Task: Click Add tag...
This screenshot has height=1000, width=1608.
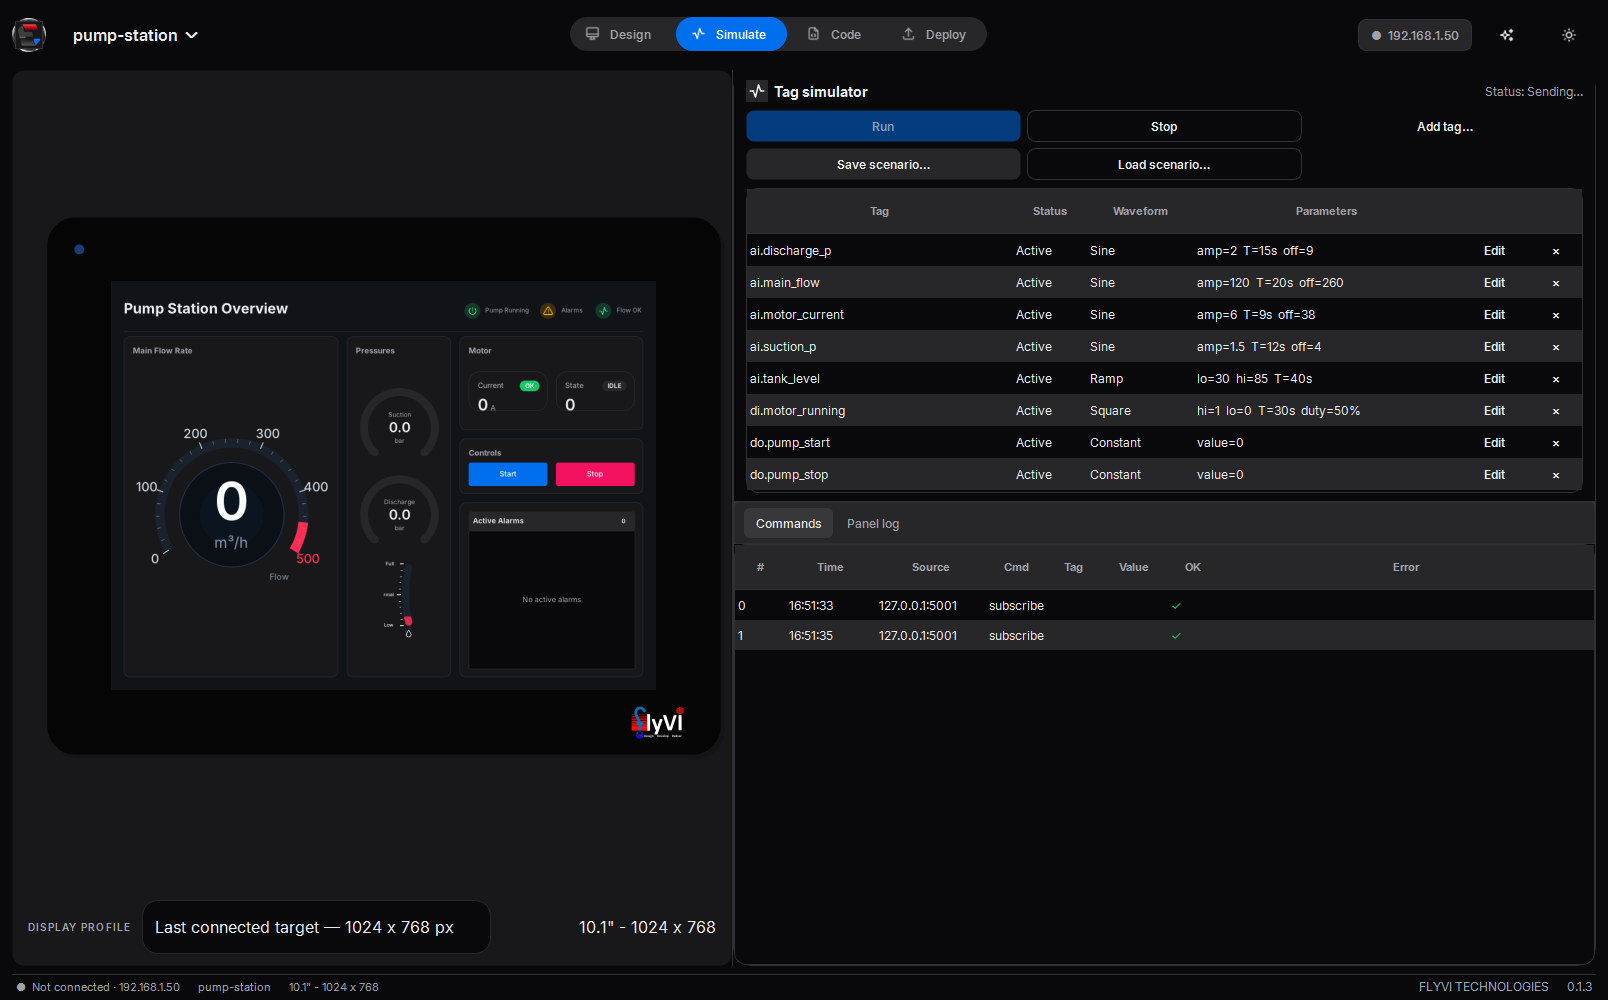Action: (1445, 126)
